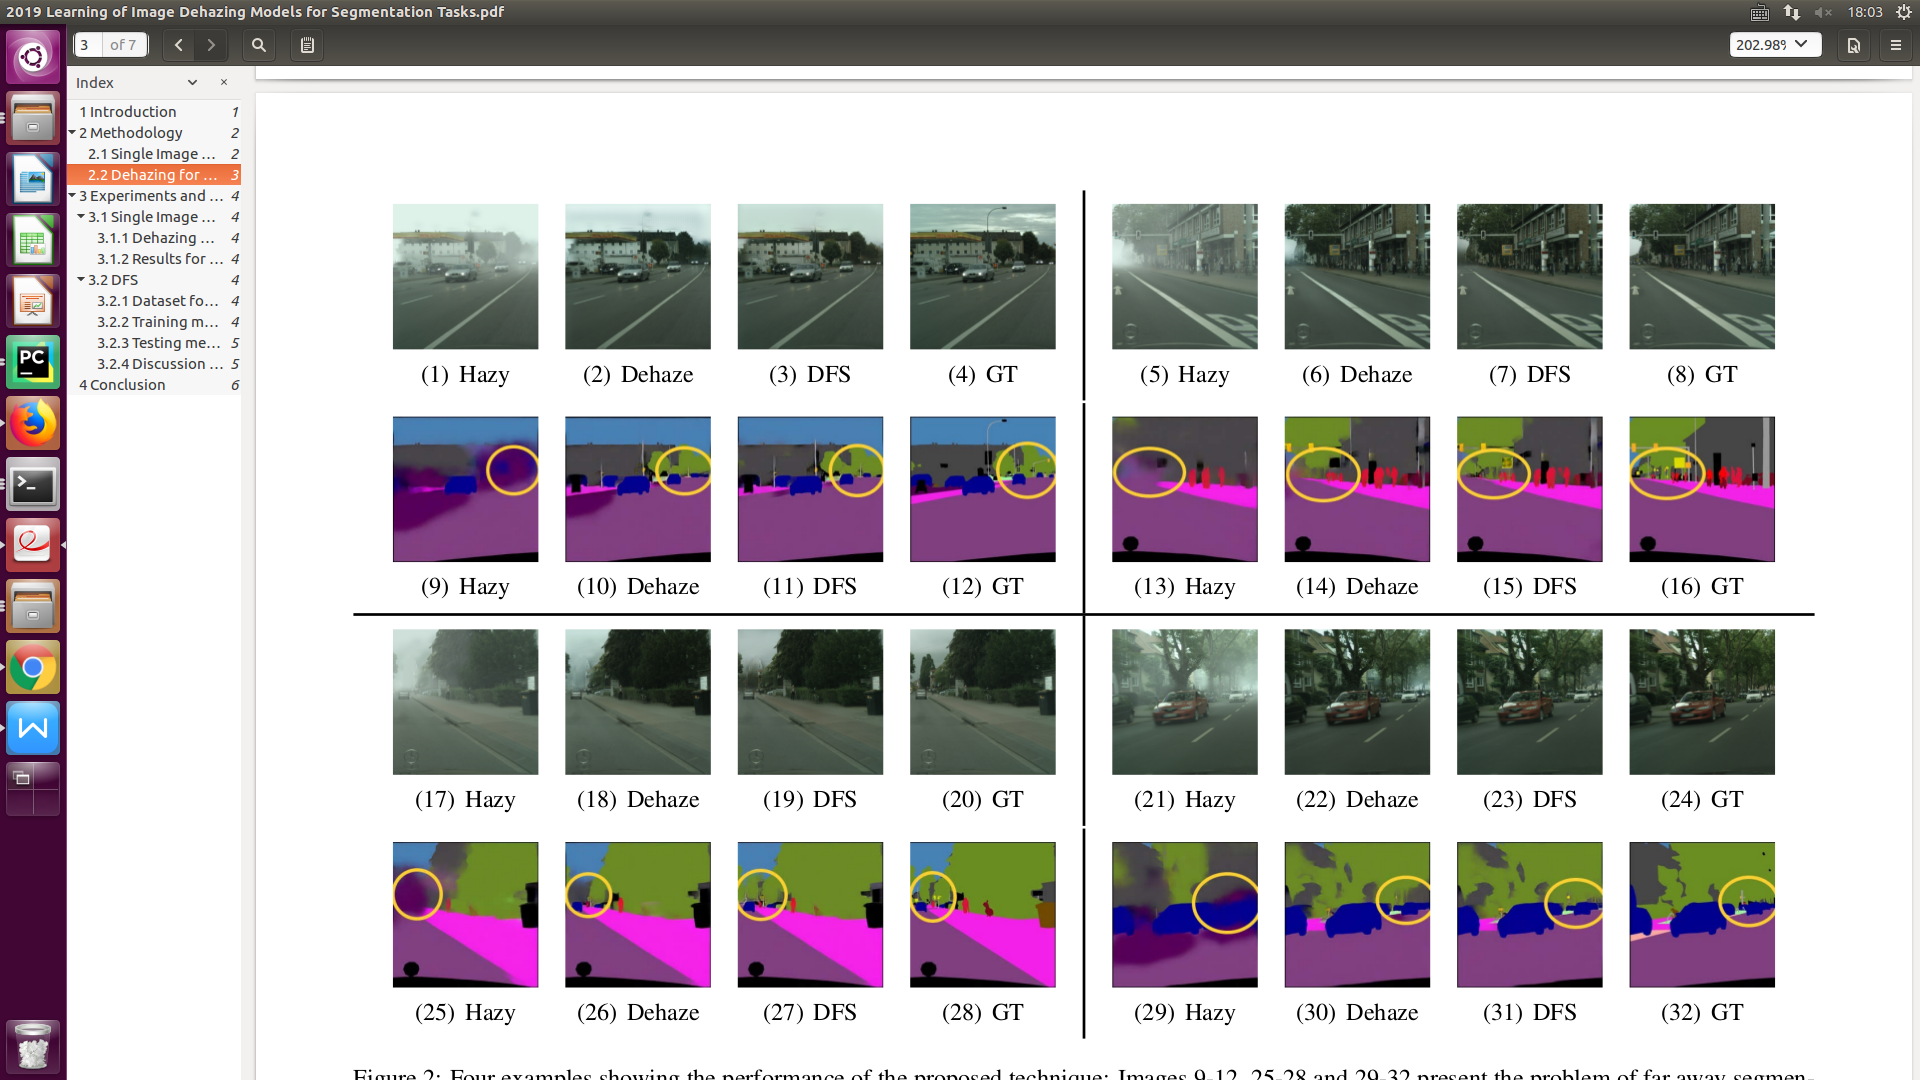
Task: Go to the next page arrow
Action: [x=211, y=45]
